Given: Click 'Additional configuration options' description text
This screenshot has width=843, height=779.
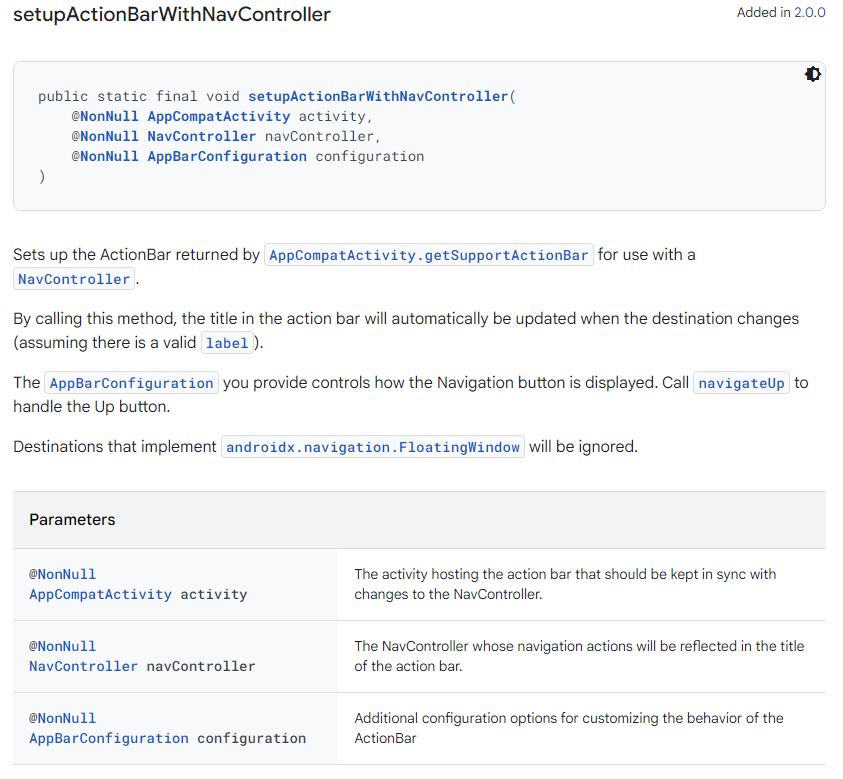Looking at the screenshot, I should (x=569, y=728).
